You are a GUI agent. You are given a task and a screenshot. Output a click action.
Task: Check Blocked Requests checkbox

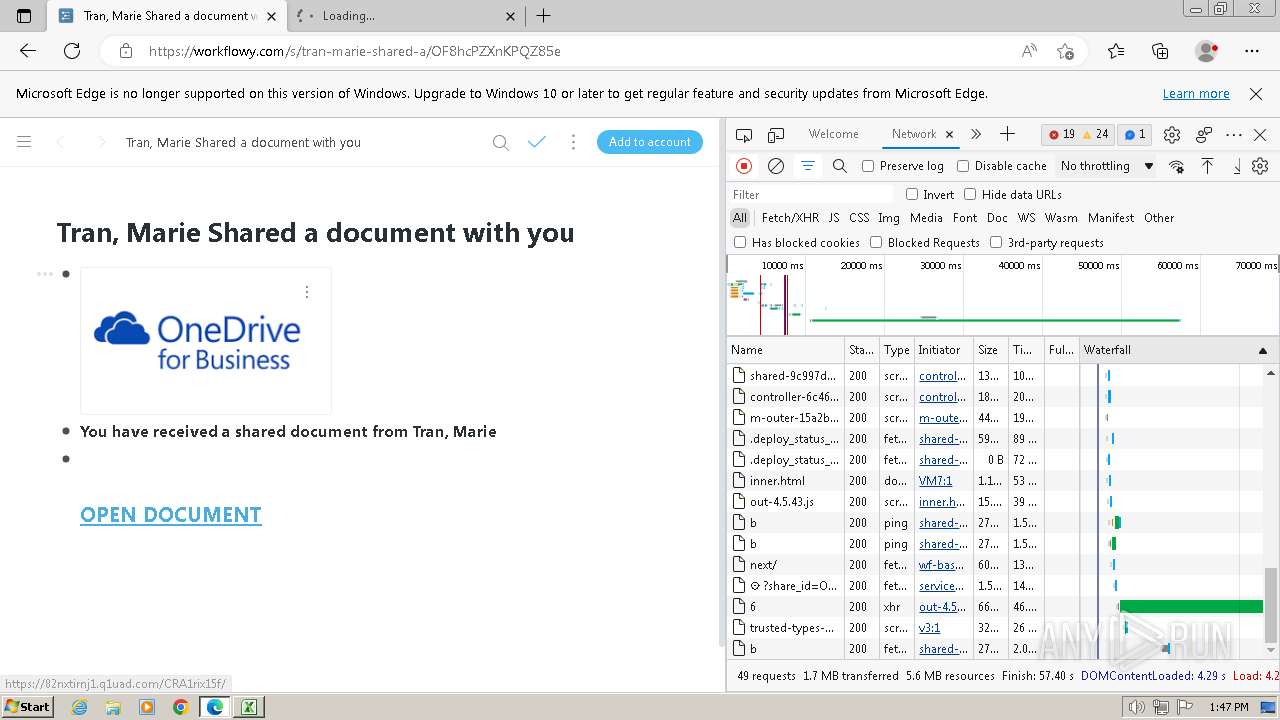point(876,242)
